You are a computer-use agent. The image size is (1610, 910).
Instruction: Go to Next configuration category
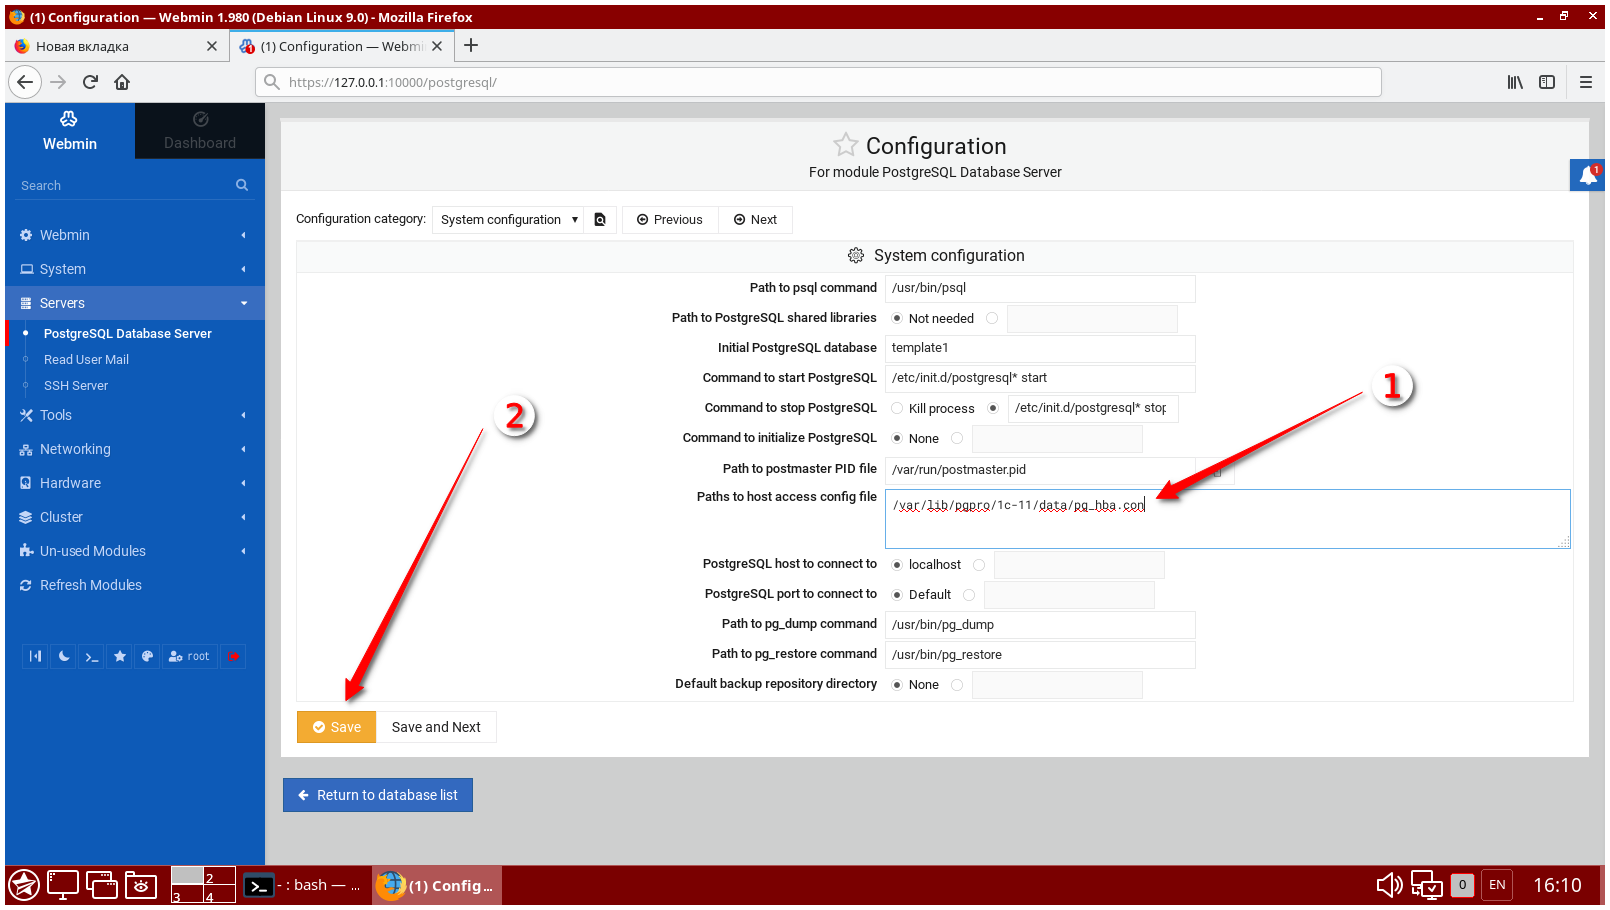tap(755, 220)
